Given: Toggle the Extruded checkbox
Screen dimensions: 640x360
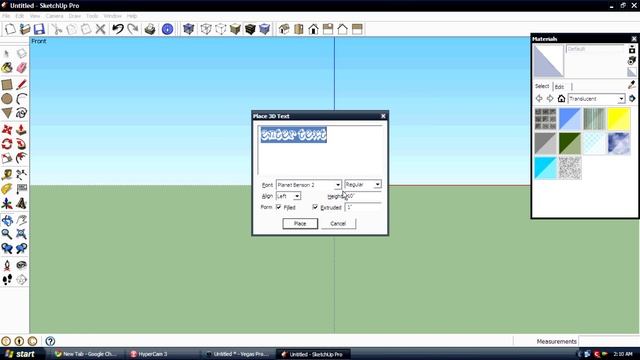Looking at the screenshot, I should tap(315, 207).
